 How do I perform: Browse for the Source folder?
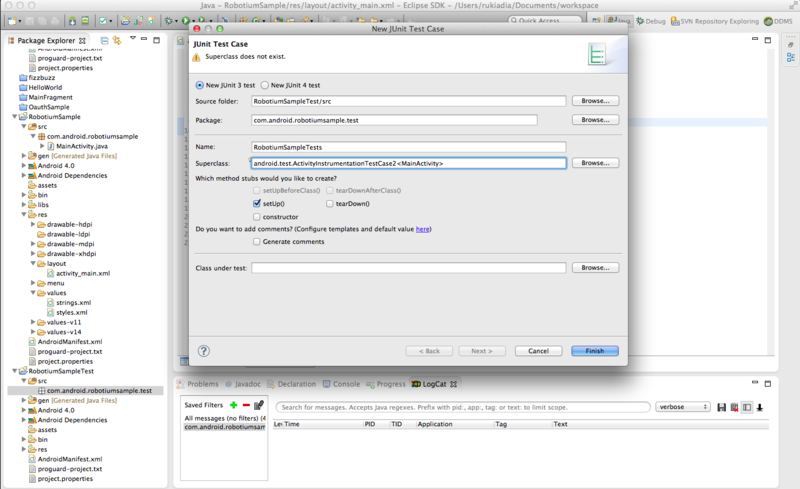click(595, 101)
